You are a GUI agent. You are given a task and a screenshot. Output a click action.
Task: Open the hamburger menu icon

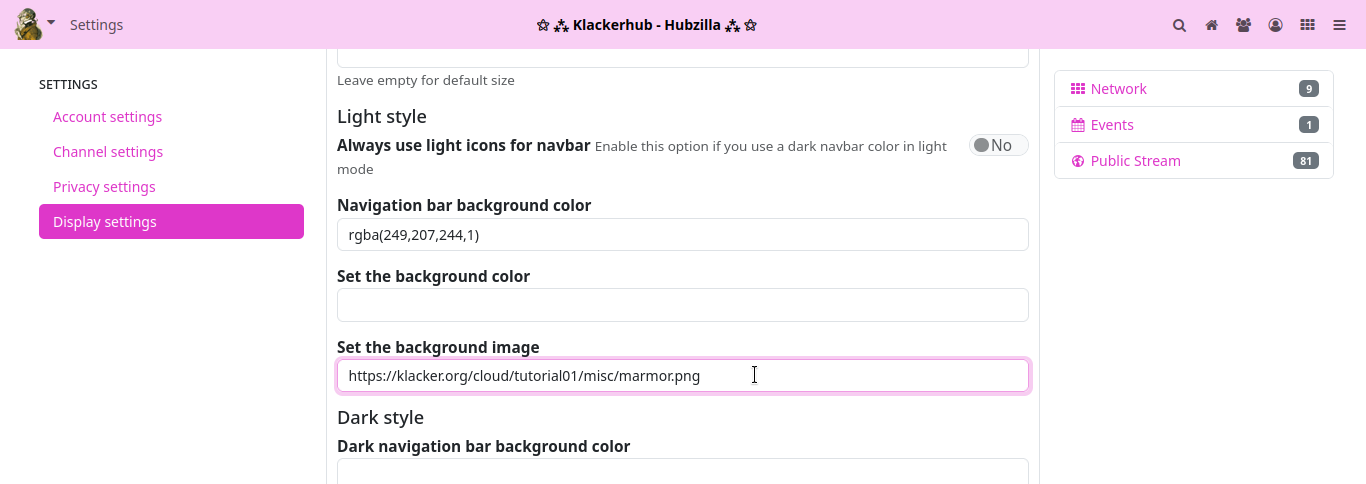(x=1339, y=25)
